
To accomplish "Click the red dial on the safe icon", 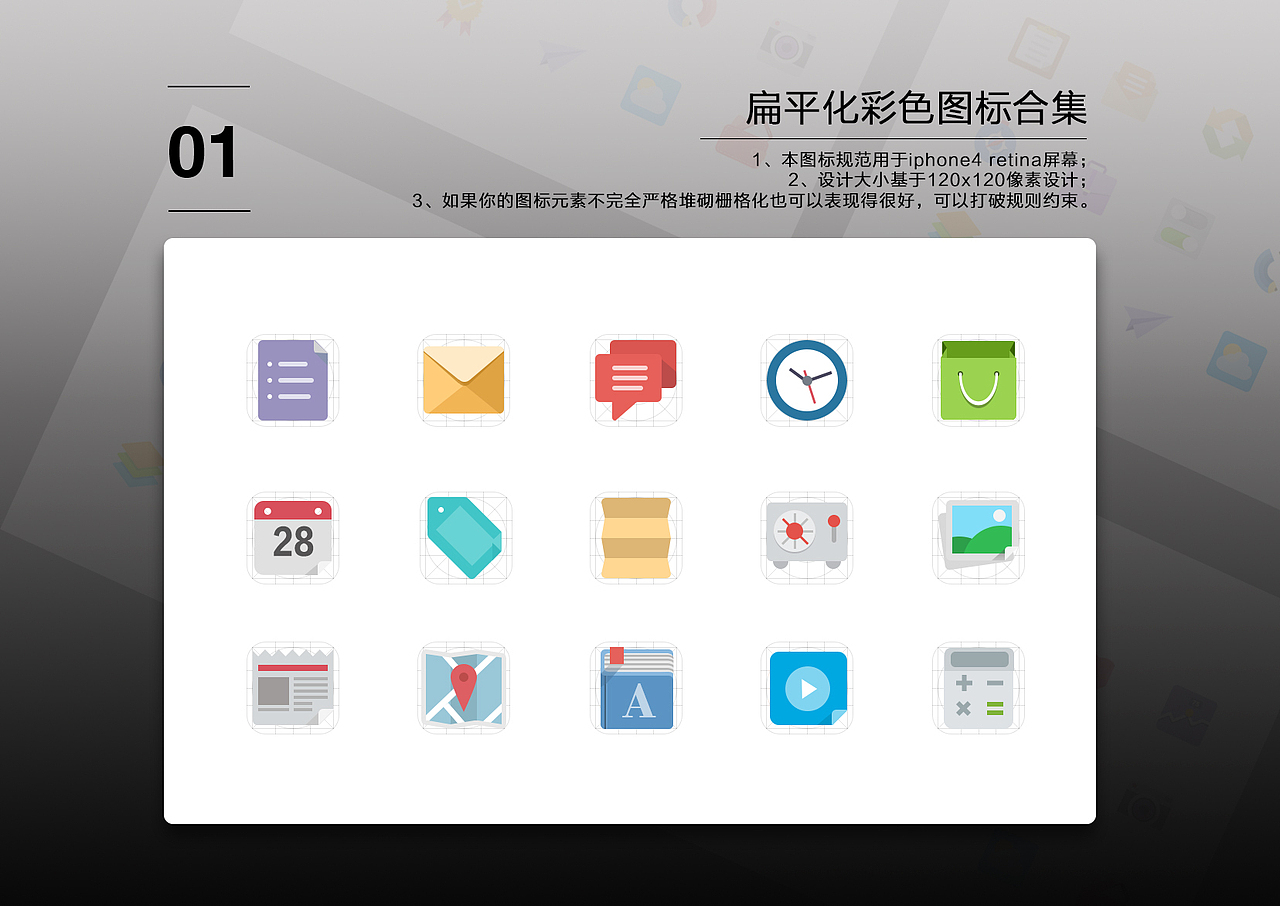I will [x=796, y=533].
